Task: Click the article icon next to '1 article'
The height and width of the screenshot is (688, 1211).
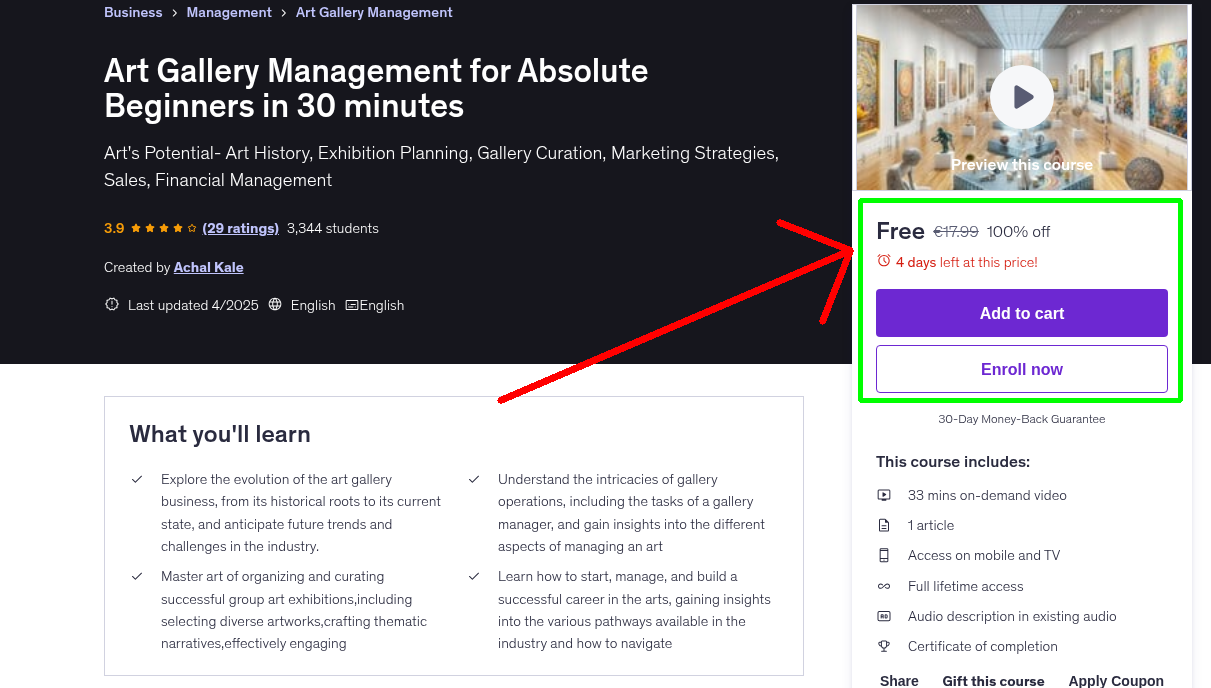Action: pyautogui.click(x=884, y=525)
